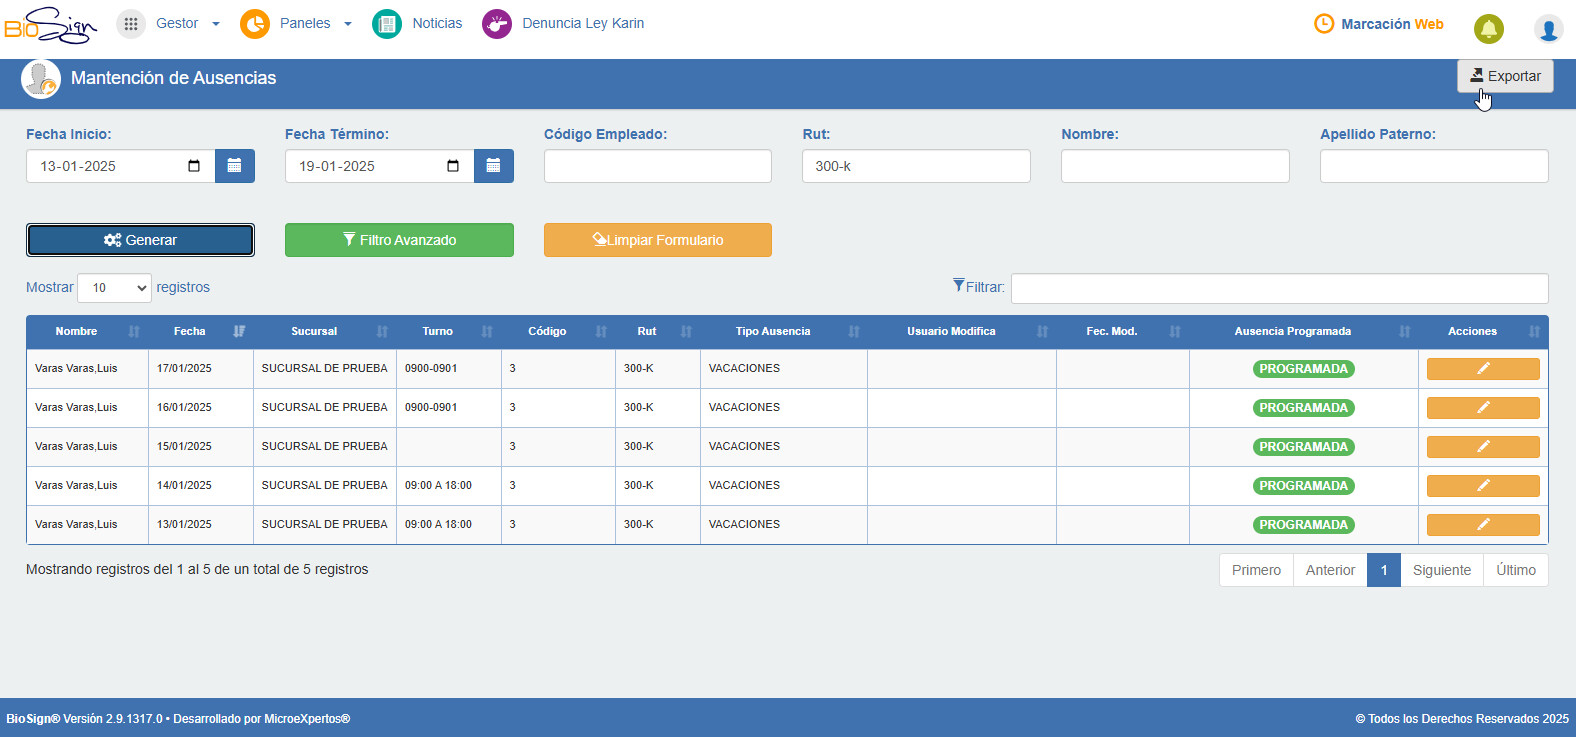Expand the Paneles dropdown menu
The image size is (1576, 737).
(297, 23)
